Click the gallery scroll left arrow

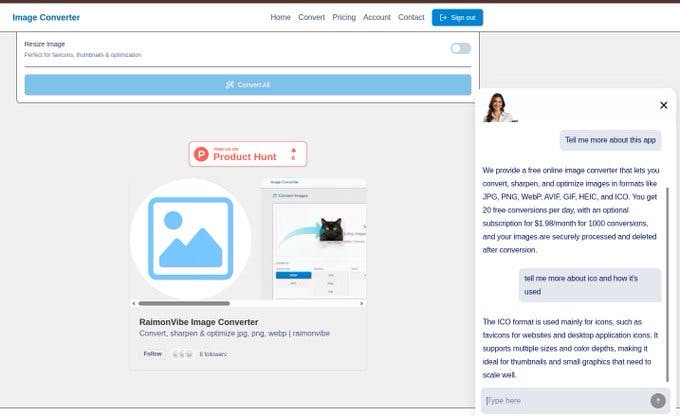coord(134,304)
